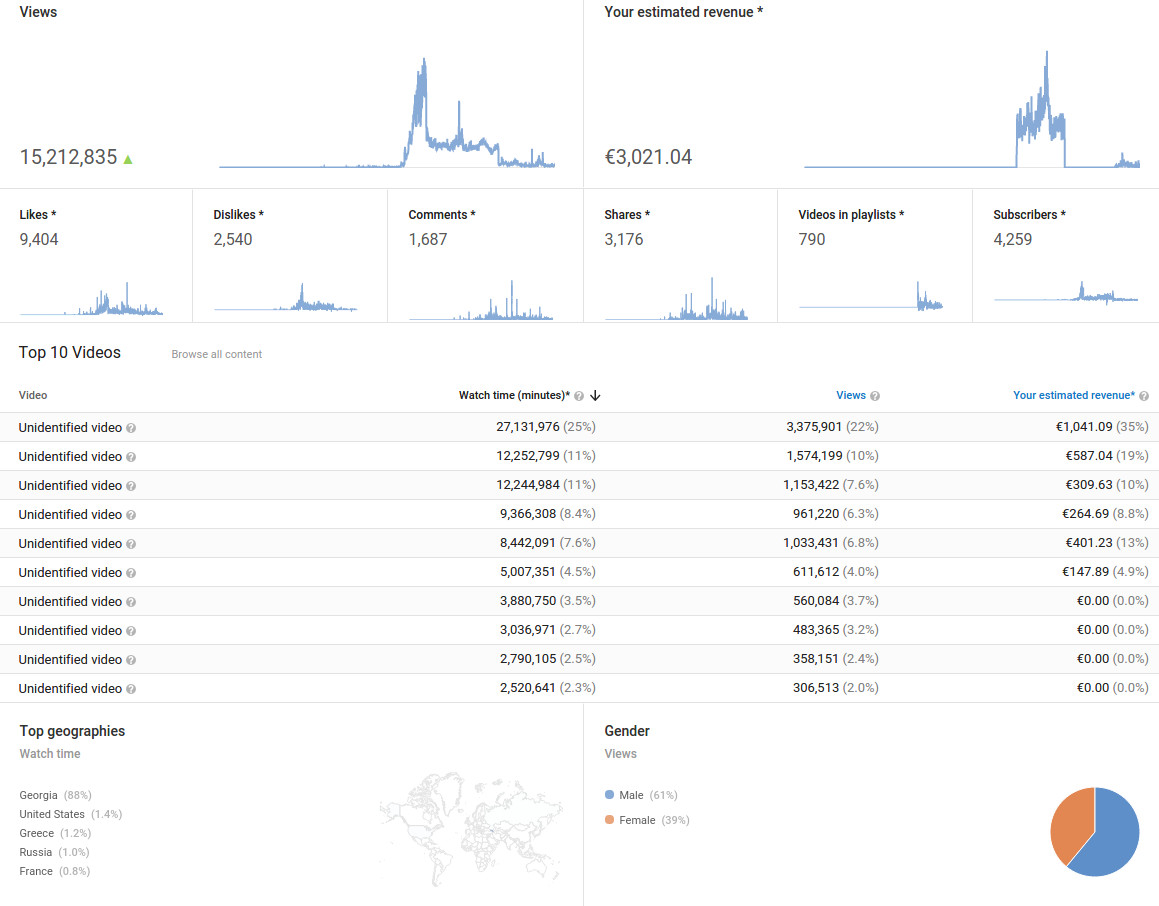Image resolution: width=1159 pixels, height=906 pixels.
Task: Click the revenue cell €147.89 (4.9%)
Action: [1105, 572]
